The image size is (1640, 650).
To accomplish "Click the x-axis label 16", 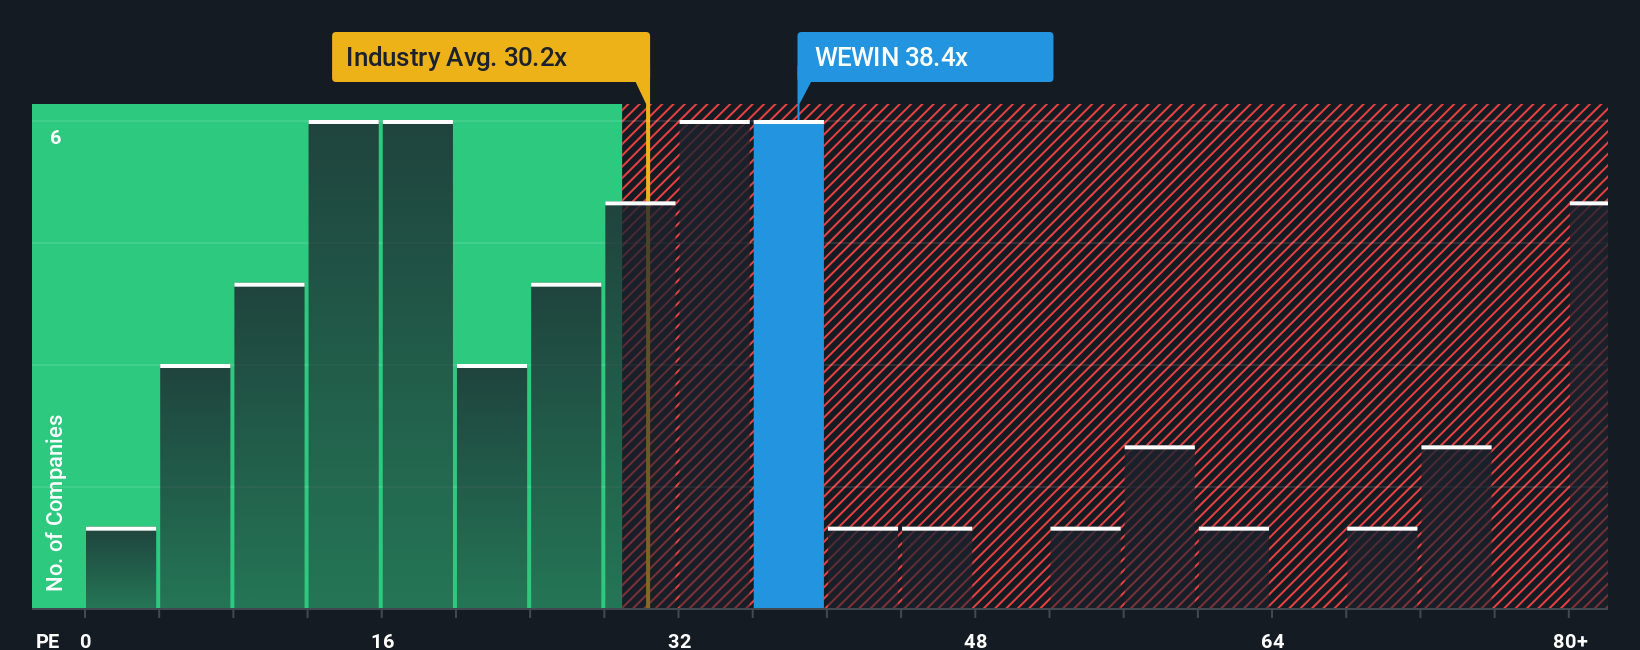I will coord(383,640).
